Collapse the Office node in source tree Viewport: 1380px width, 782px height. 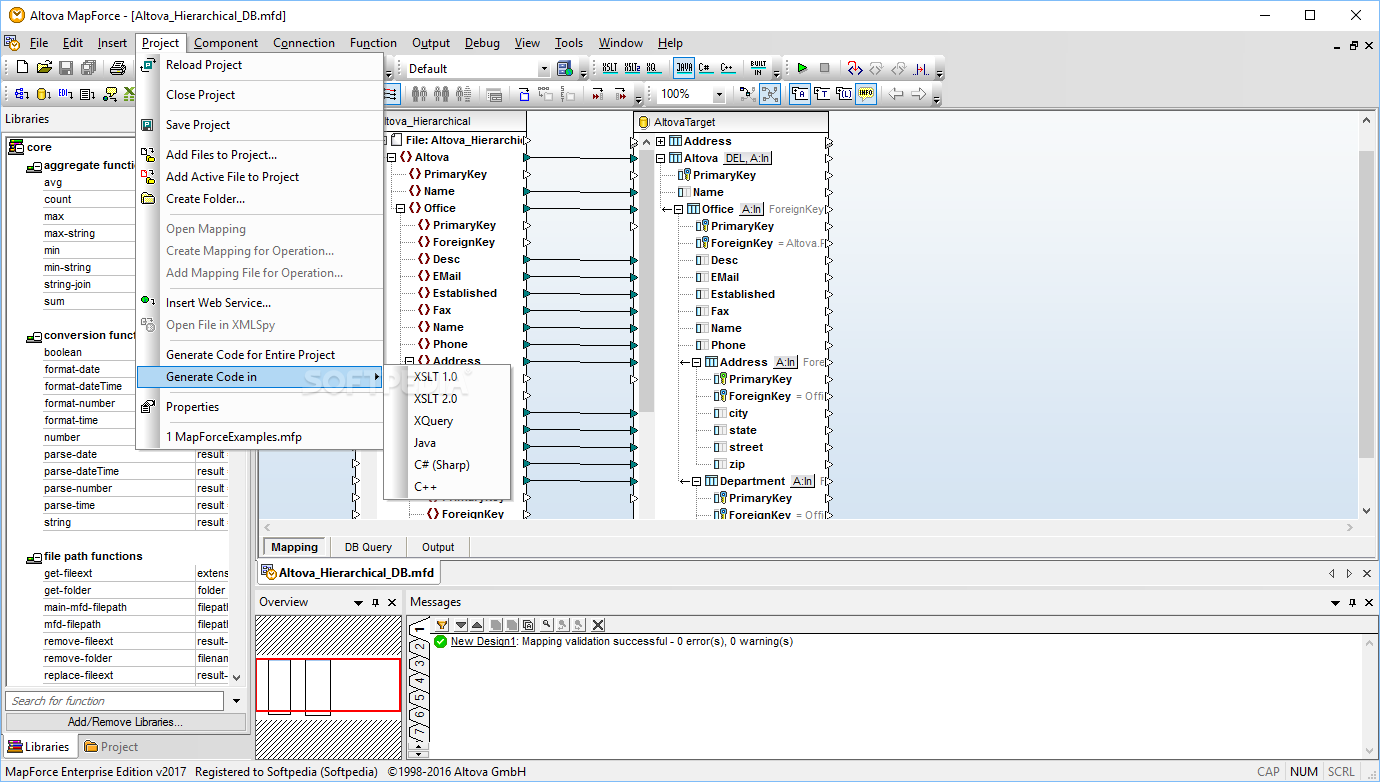pos(400,208)
